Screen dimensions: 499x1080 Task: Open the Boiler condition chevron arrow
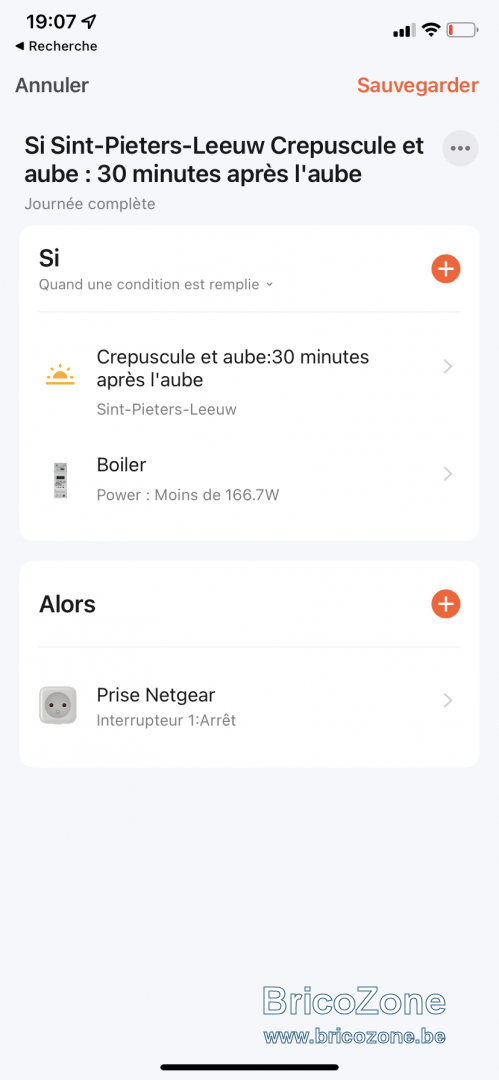pos(448,474)
